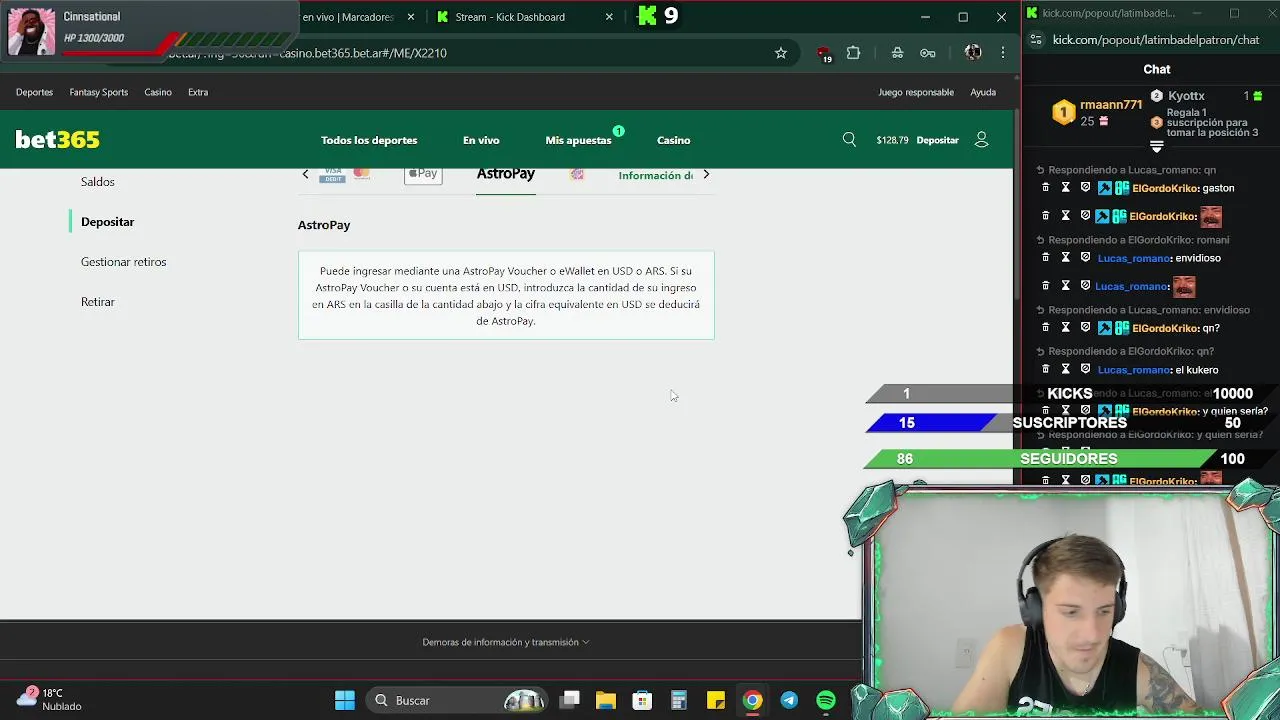Viewport: 1280px width, 720px height.
Task: Open Saldos in the left sidebar
Action: tap(98, 182)
